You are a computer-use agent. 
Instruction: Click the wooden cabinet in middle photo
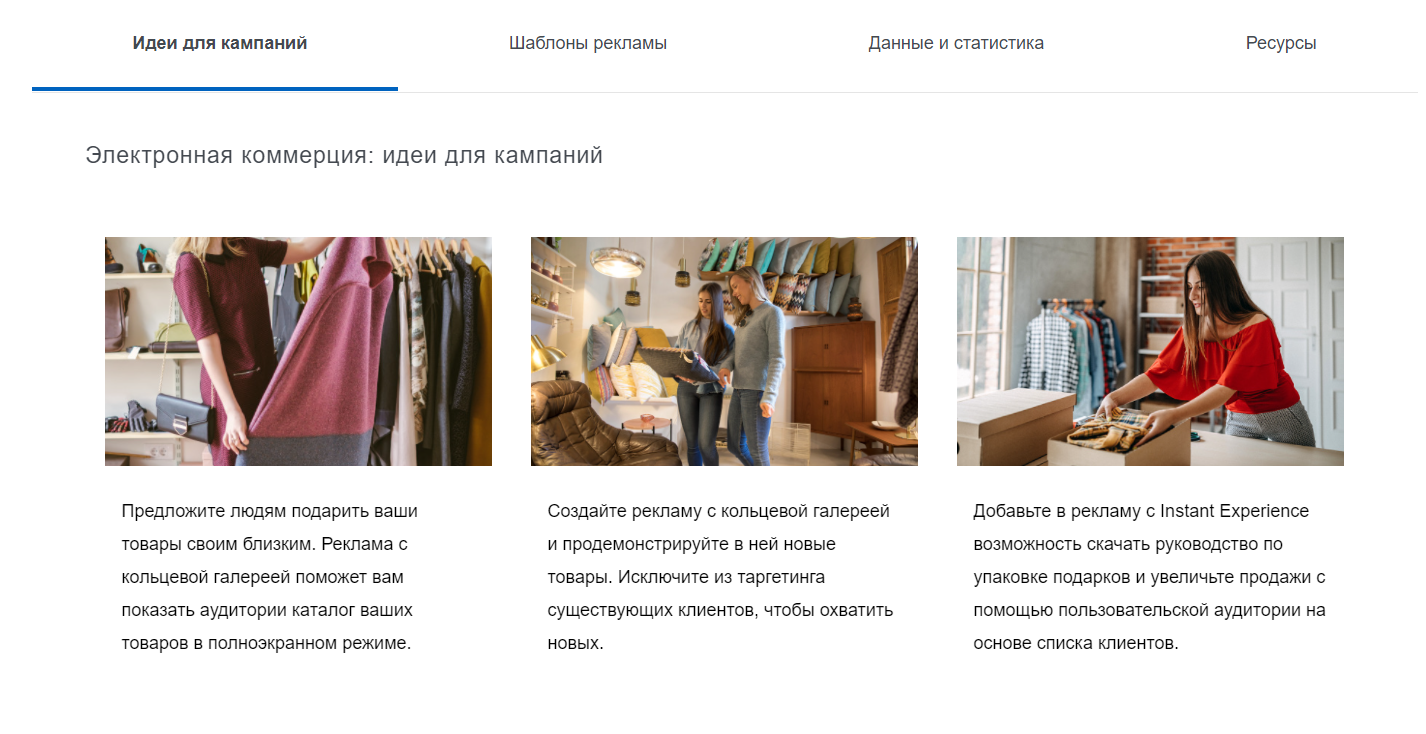point(832,370)
